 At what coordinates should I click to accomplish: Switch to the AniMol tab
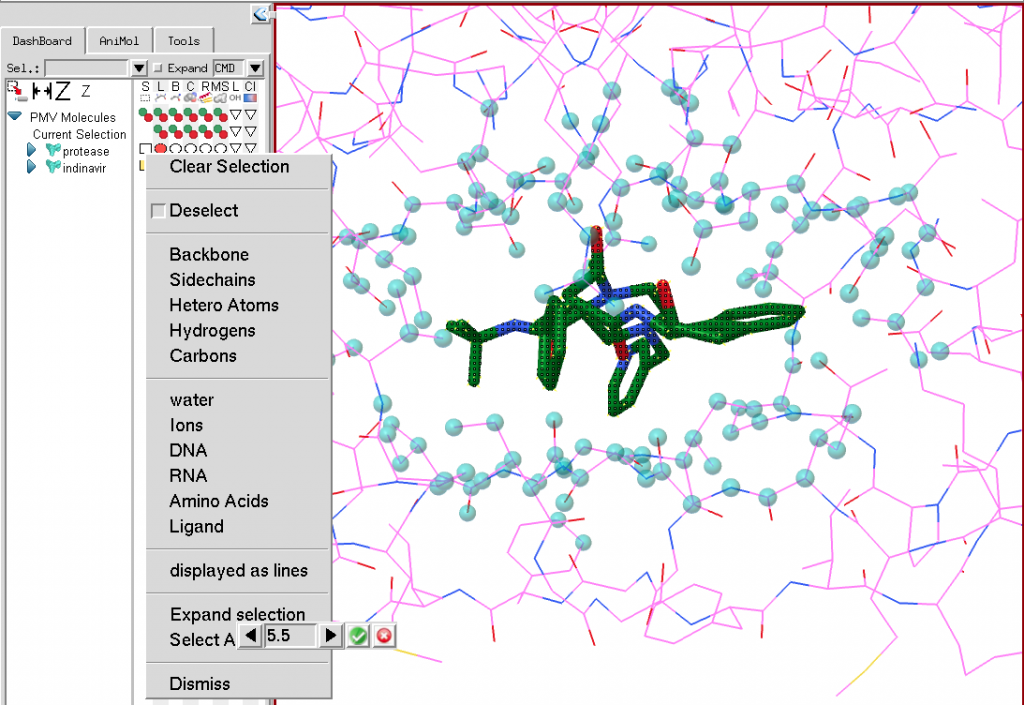coord(119,40)
